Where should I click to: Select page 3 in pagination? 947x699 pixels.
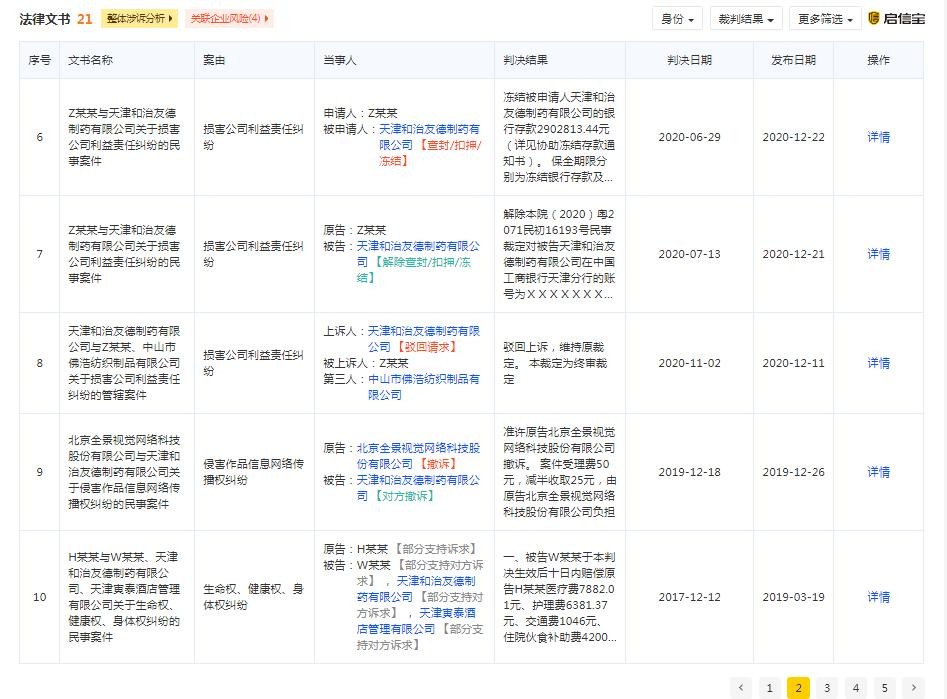827,687
